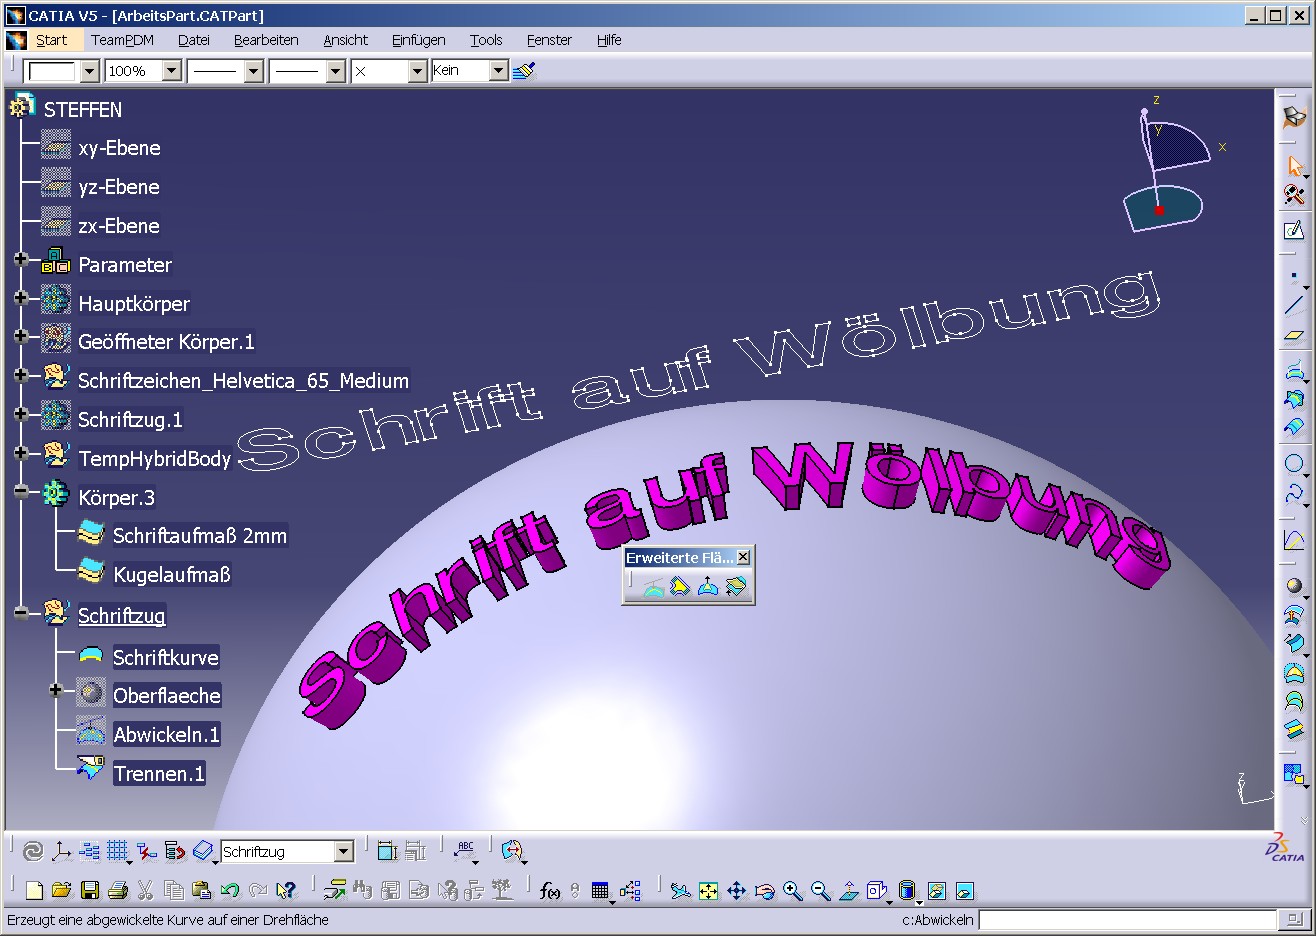Open the color fill dropdown swatch
This screenshot has height=936, width=1316.
[x=89, y=71]
